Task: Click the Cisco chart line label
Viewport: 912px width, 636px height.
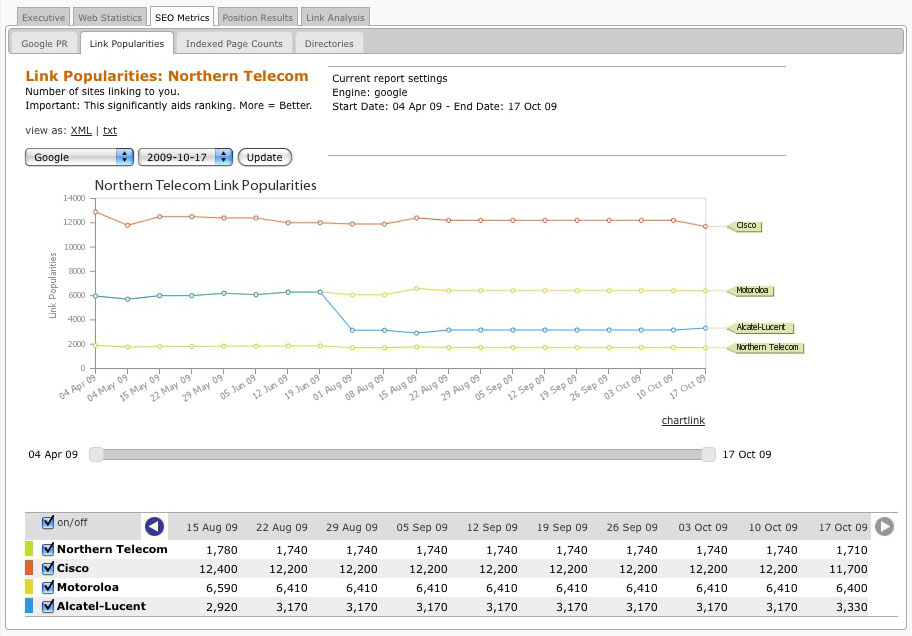Action: coord(745,226)
